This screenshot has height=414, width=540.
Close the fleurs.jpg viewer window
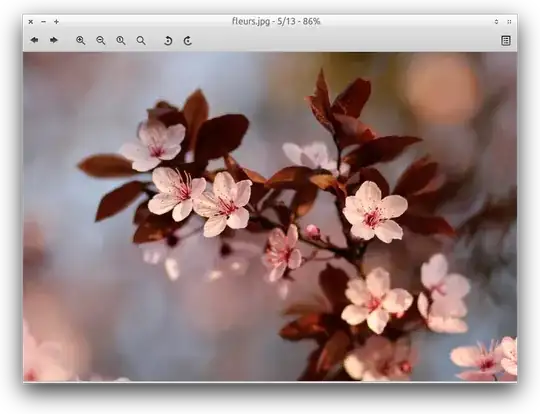[x=31, y=21]
